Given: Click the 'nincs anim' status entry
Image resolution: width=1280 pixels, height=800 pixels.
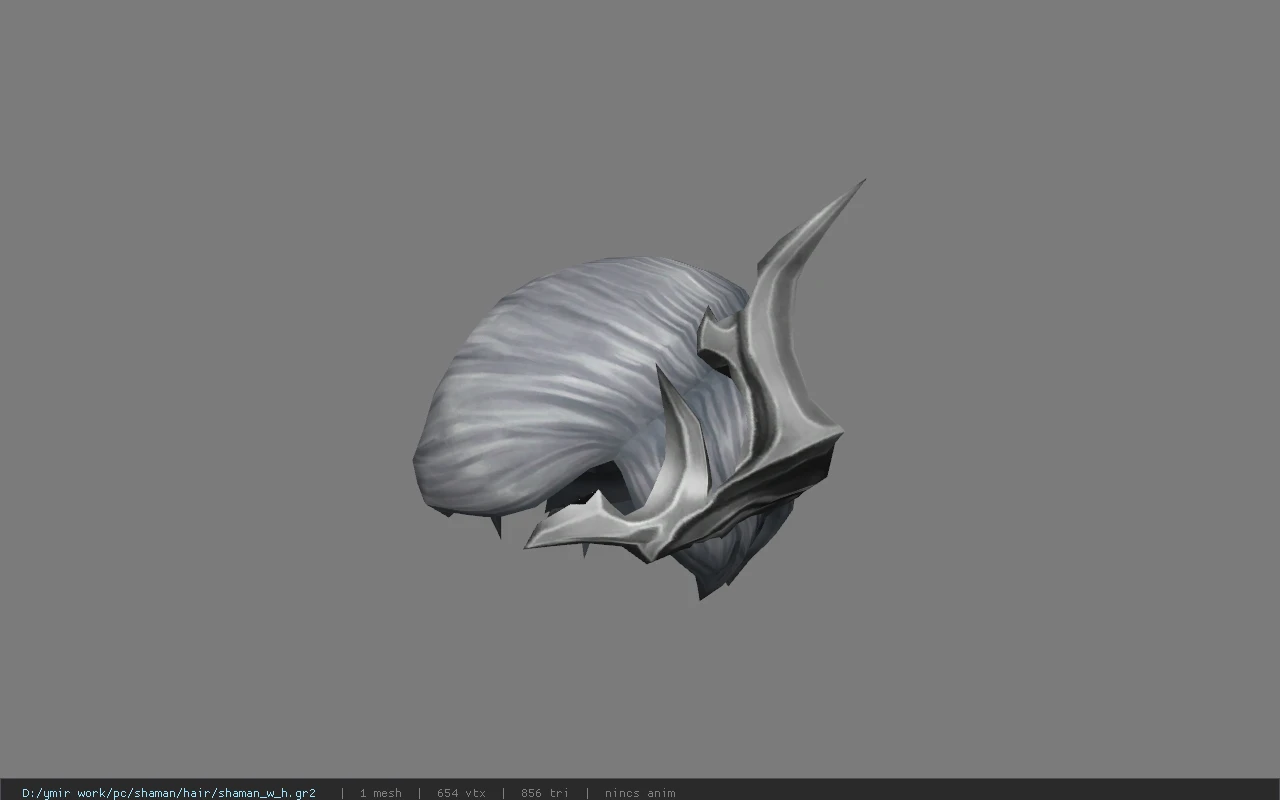Looking at the screenshot, I should coord(640,793).
